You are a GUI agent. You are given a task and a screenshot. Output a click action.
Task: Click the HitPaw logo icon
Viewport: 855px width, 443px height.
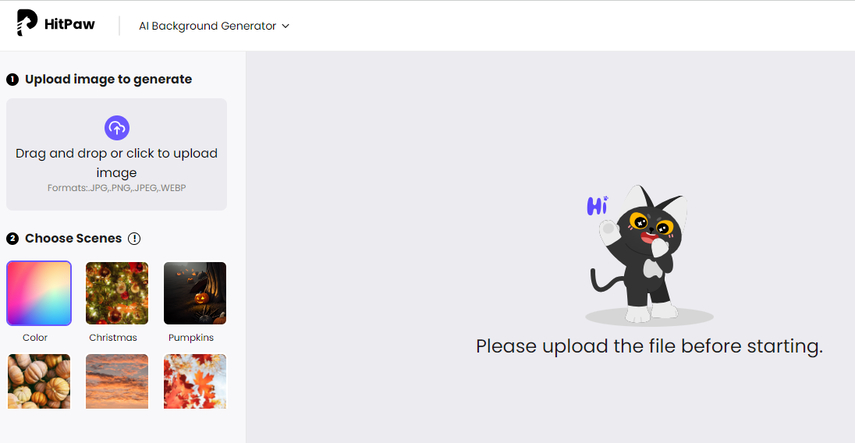coord(26,23)
